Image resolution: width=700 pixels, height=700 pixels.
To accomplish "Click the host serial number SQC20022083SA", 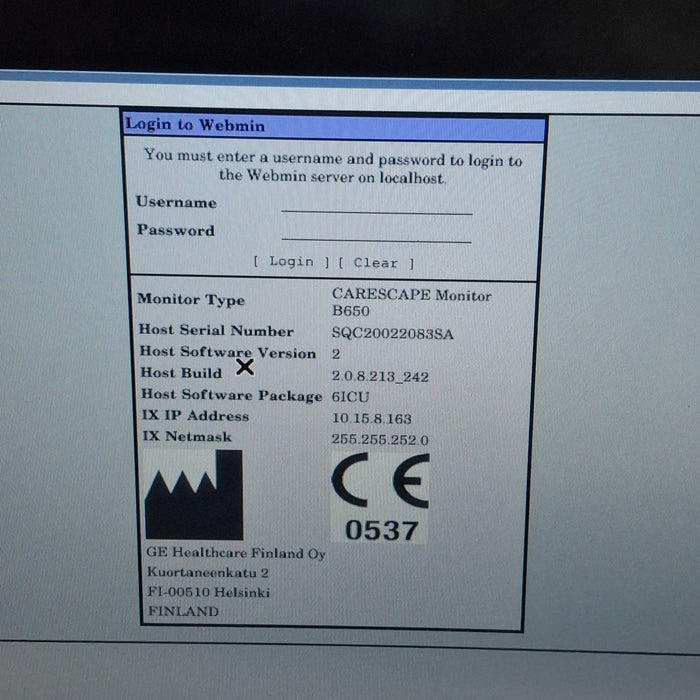I will [x=392, y=334].
